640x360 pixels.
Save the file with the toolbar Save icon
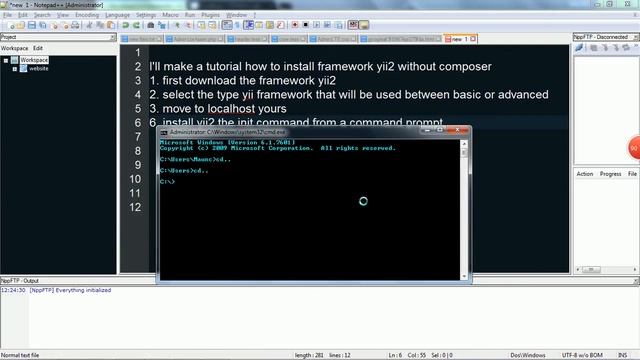coord(31,25)
